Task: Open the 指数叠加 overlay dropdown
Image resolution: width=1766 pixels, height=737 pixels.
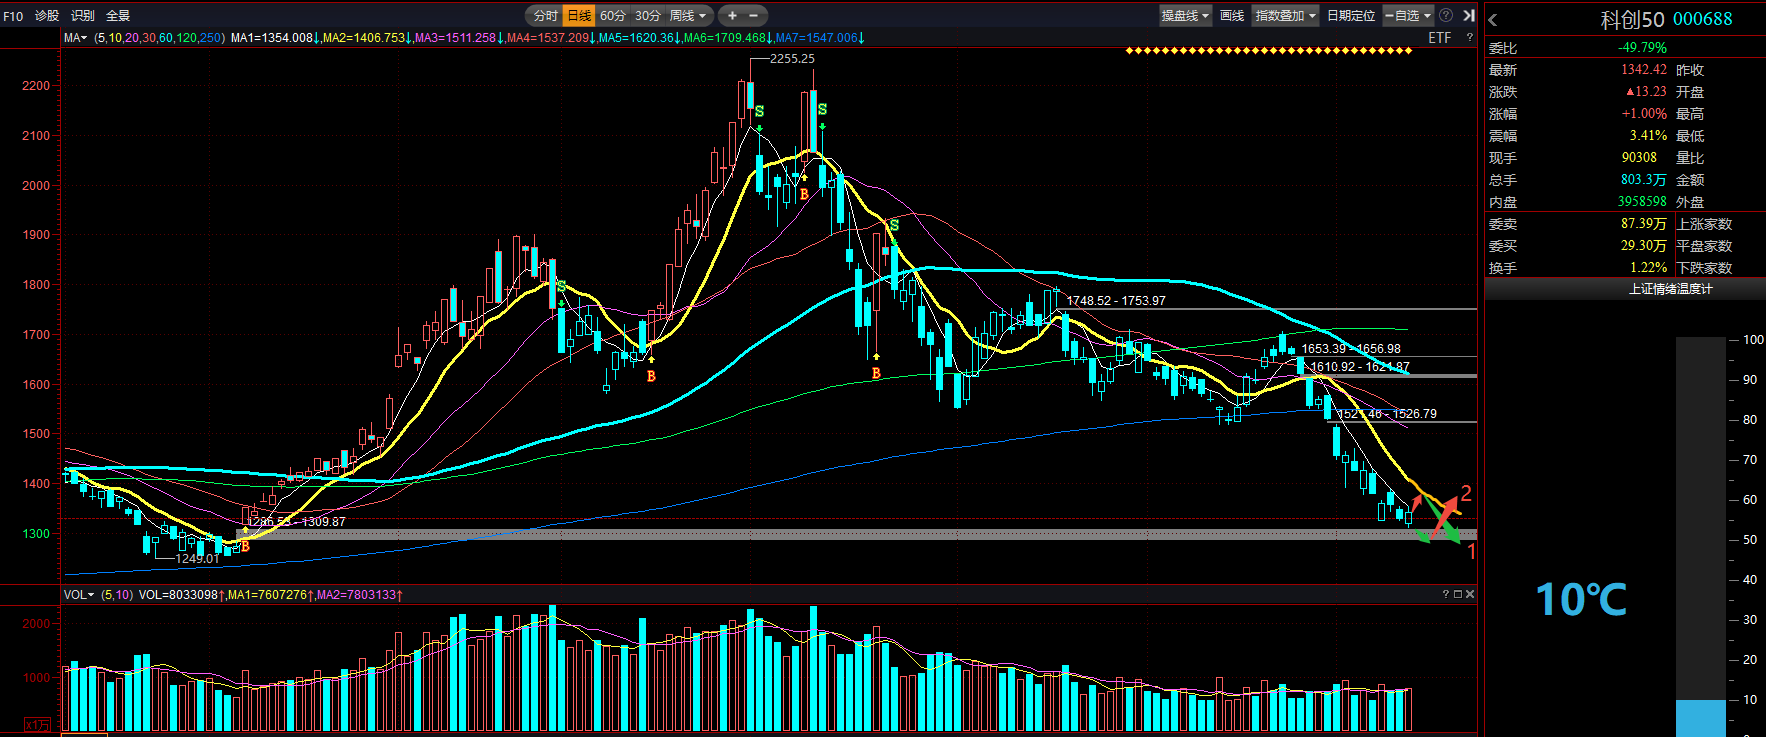Action: (1286, 15)
